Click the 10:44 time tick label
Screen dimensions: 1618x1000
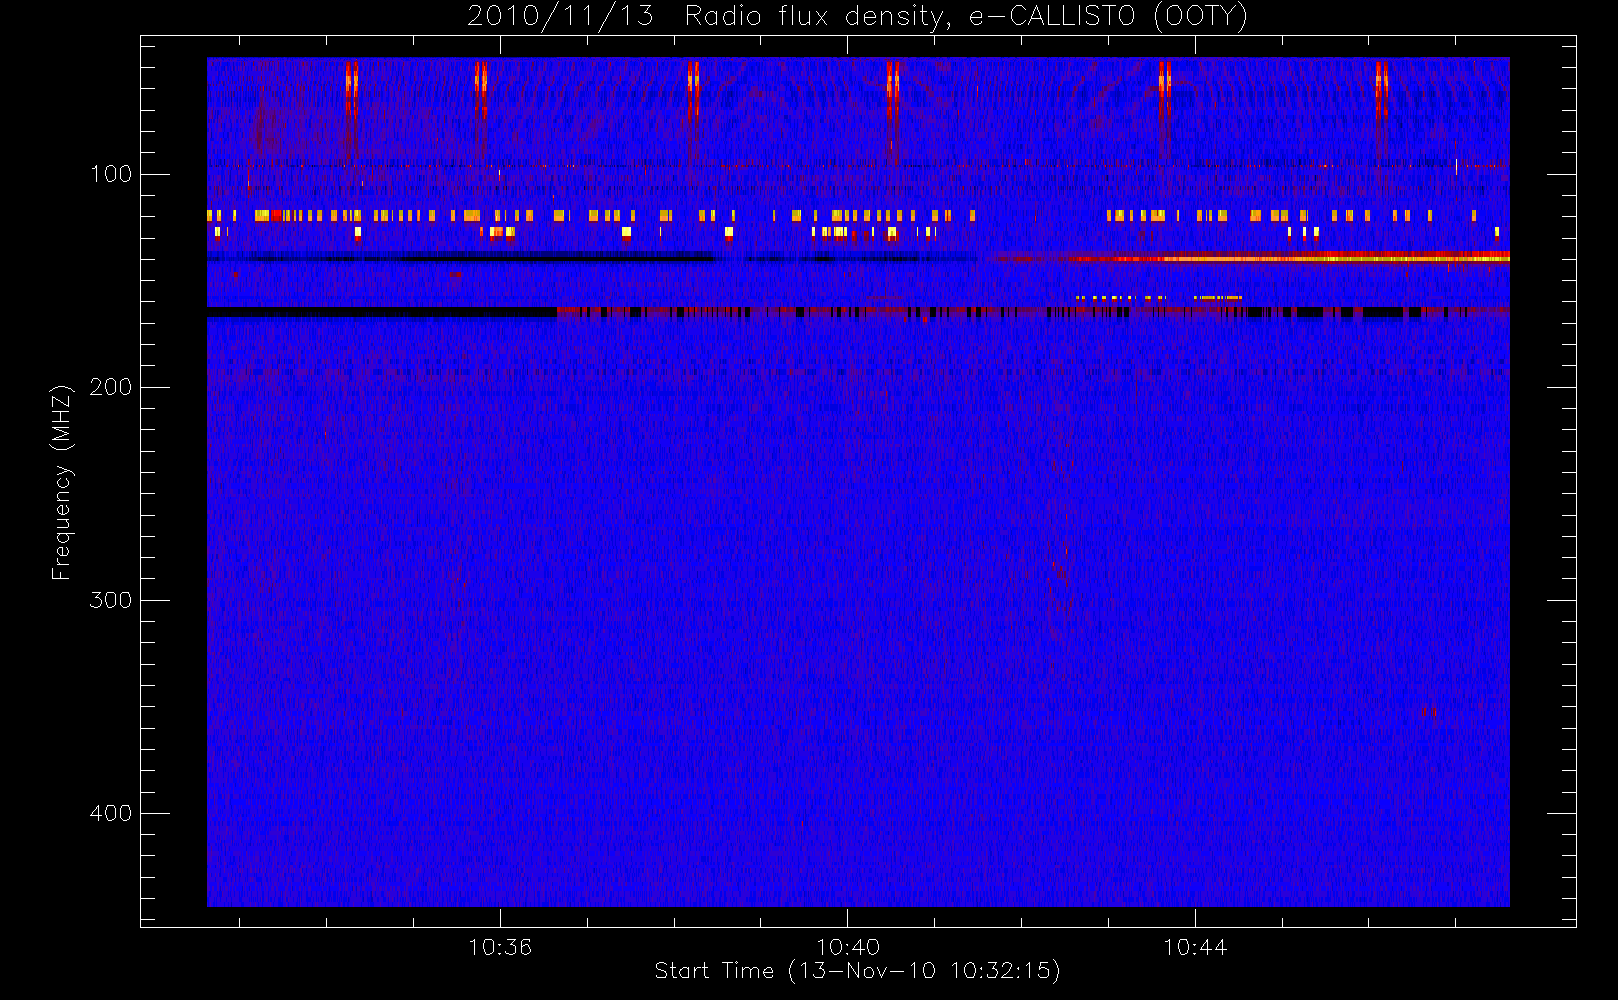(x=1195, y=947)
